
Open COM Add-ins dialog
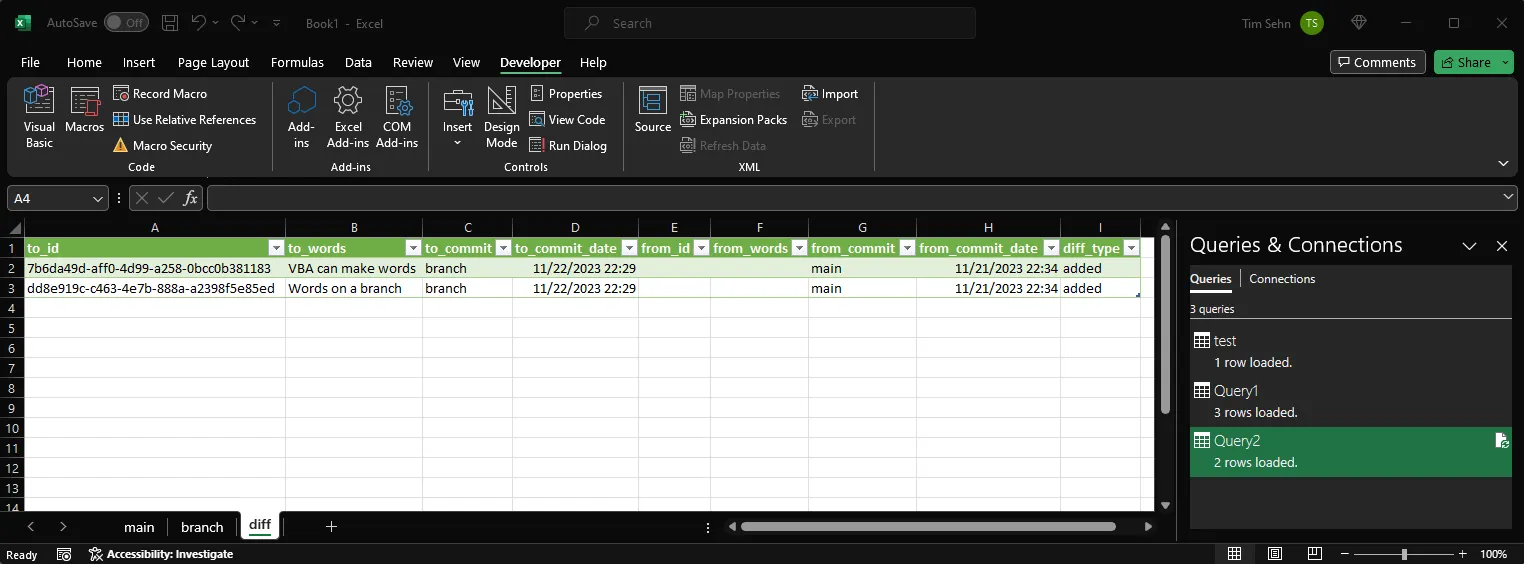pos(397,117)
